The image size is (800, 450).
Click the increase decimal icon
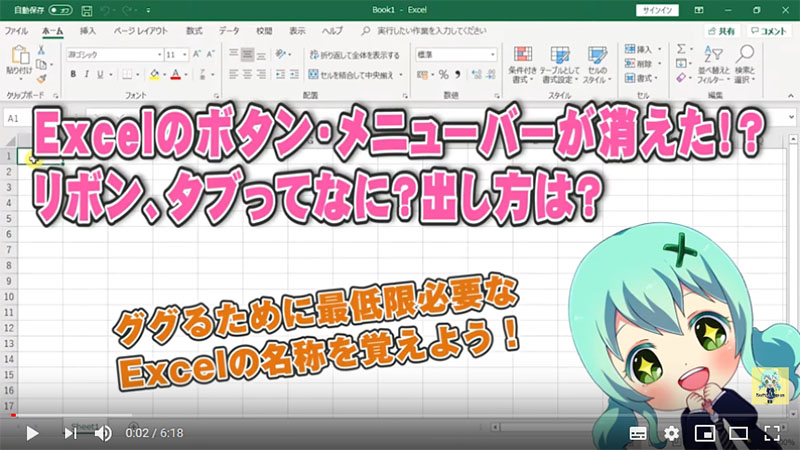coord(477,75)
